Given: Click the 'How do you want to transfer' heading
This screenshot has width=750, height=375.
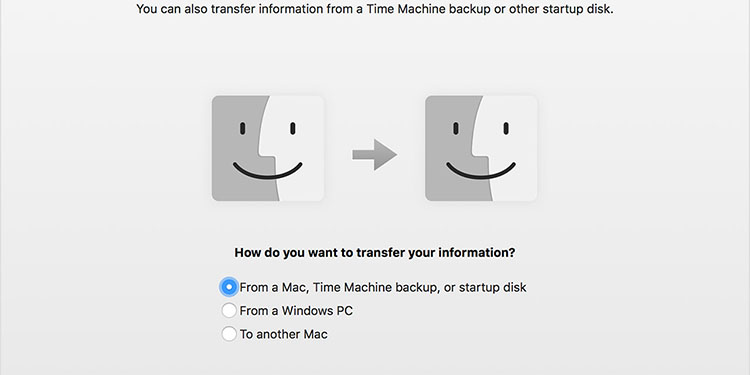Looking at the screenshot, I should tap(375, 253).
